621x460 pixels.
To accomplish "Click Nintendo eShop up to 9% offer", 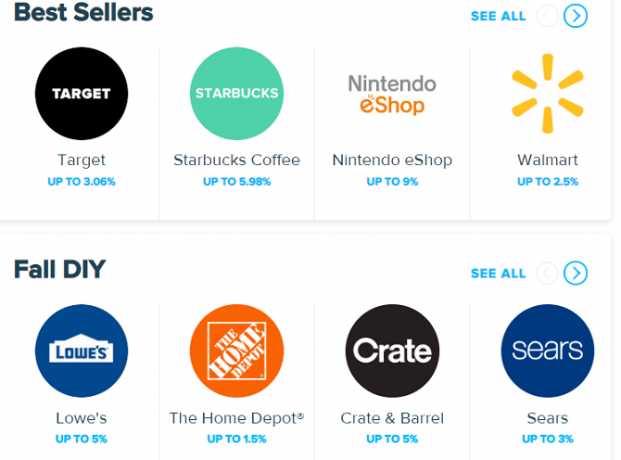I will click(x=392, y=181).
